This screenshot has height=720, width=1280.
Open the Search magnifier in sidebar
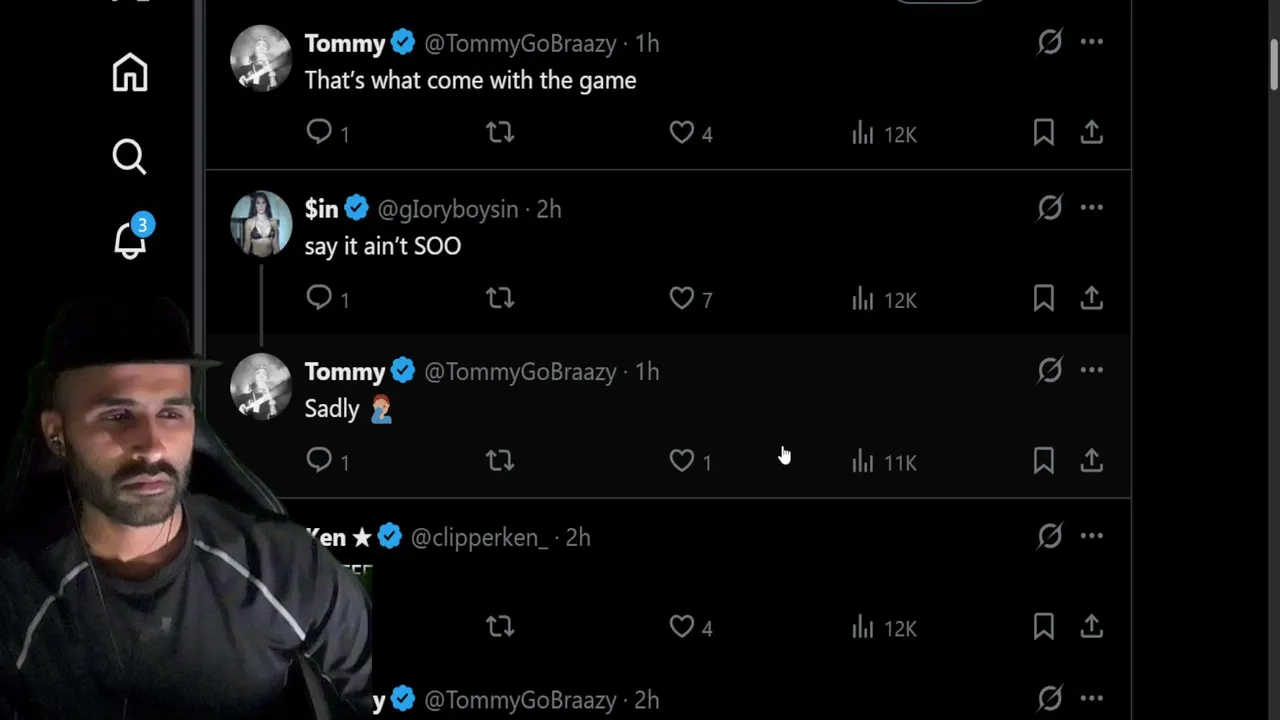(129, 157)
